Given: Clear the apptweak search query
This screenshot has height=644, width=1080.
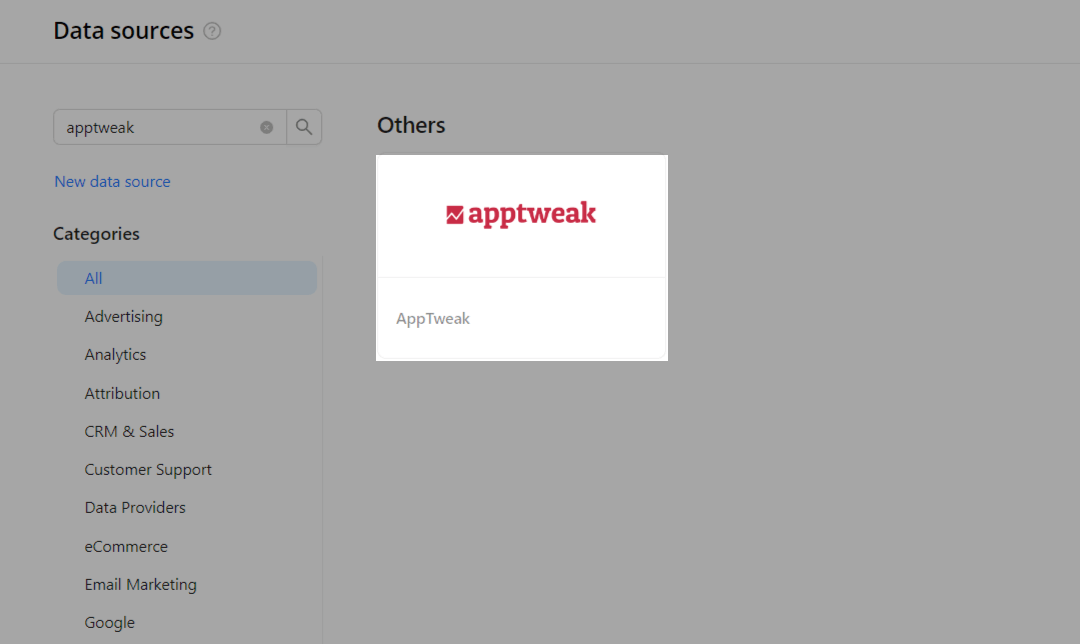Looking at the screenshot, I should point(266,127).
